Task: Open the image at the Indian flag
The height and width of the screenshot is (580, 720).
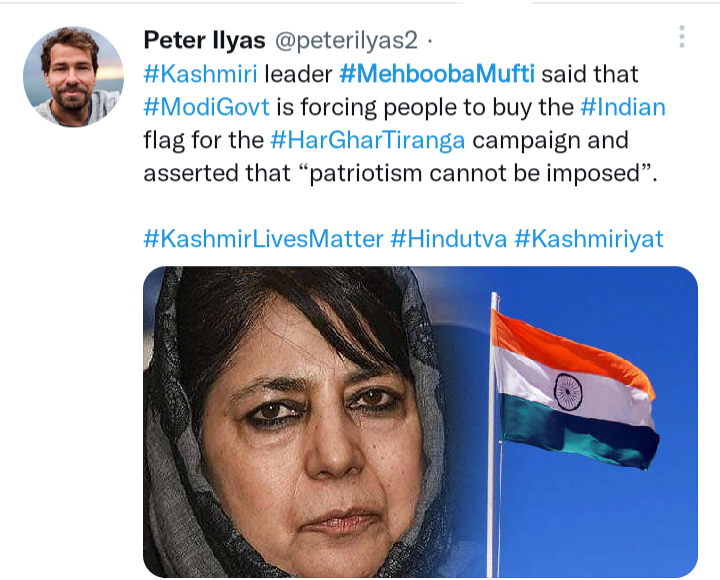Action: click(574, 390)
